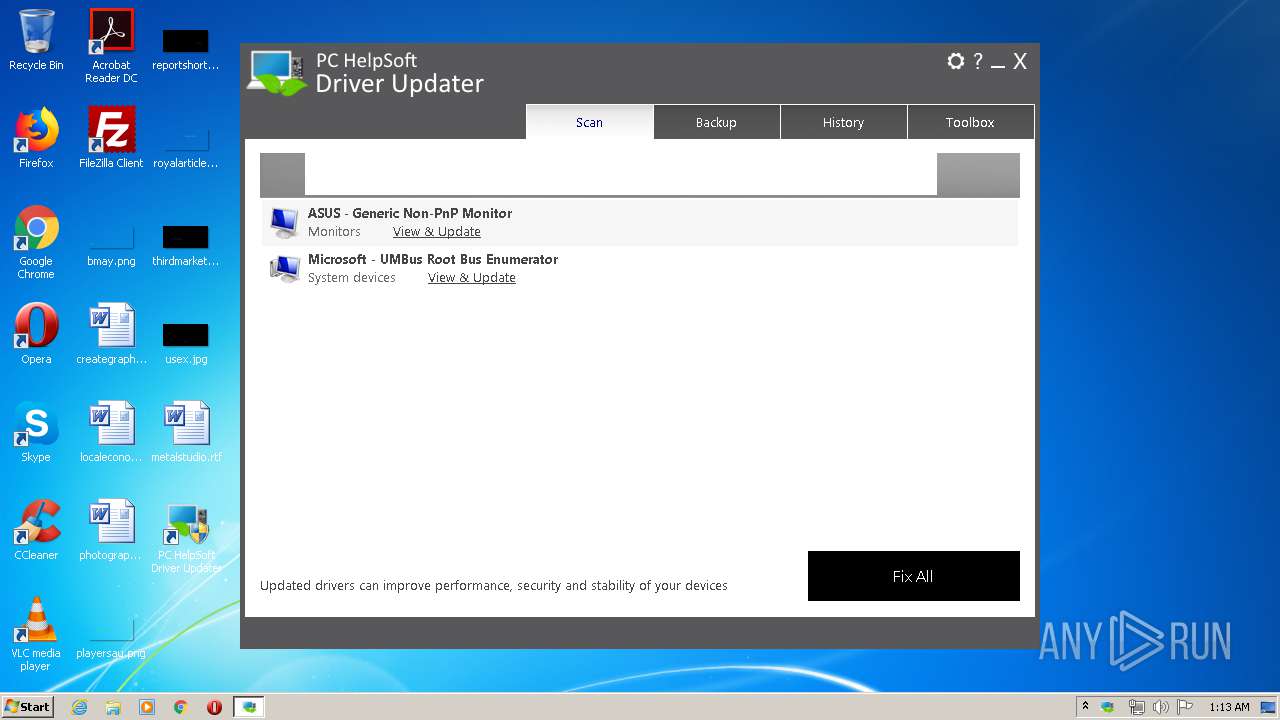Switch to the Backup tab
Viewport: 1280px width, 720px height.
(x=716, y=122)
